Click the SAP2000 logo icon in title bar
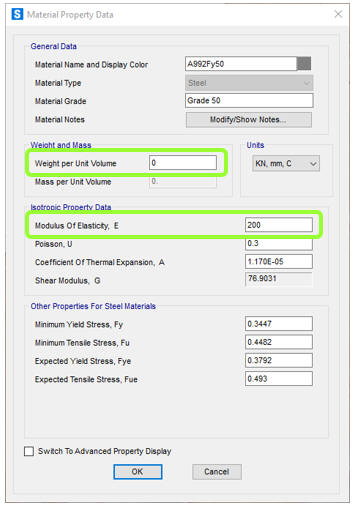The width and height of the screenshot is (362, 506). [17, 14]
